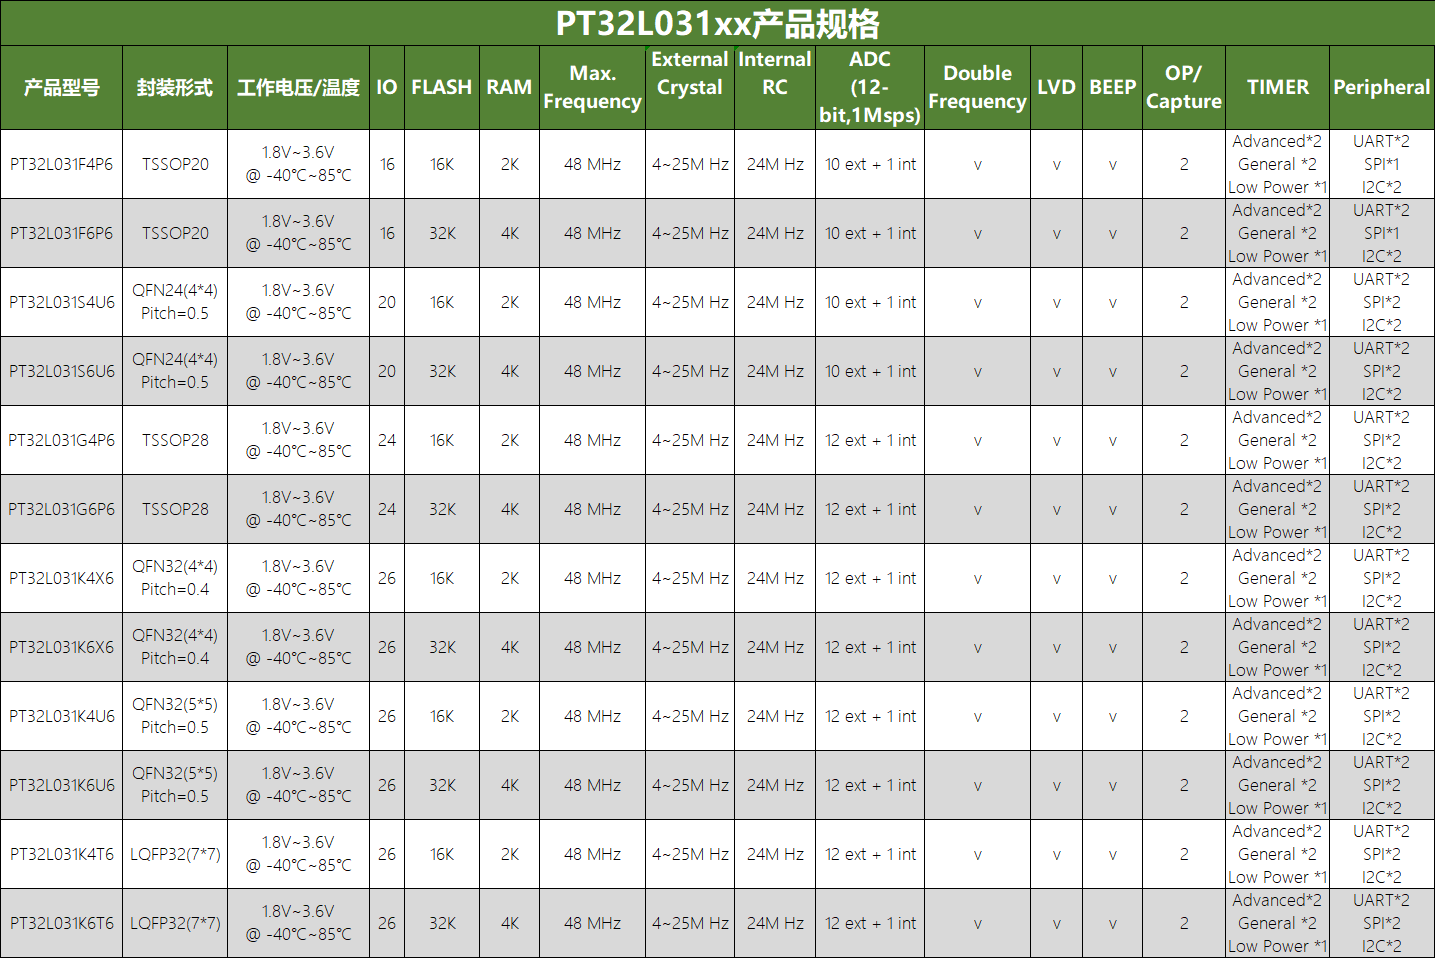This screenshot has height=958, width=1435.
Task: Click IO value 26 of PT32L031K6T6
Action: 387,923
